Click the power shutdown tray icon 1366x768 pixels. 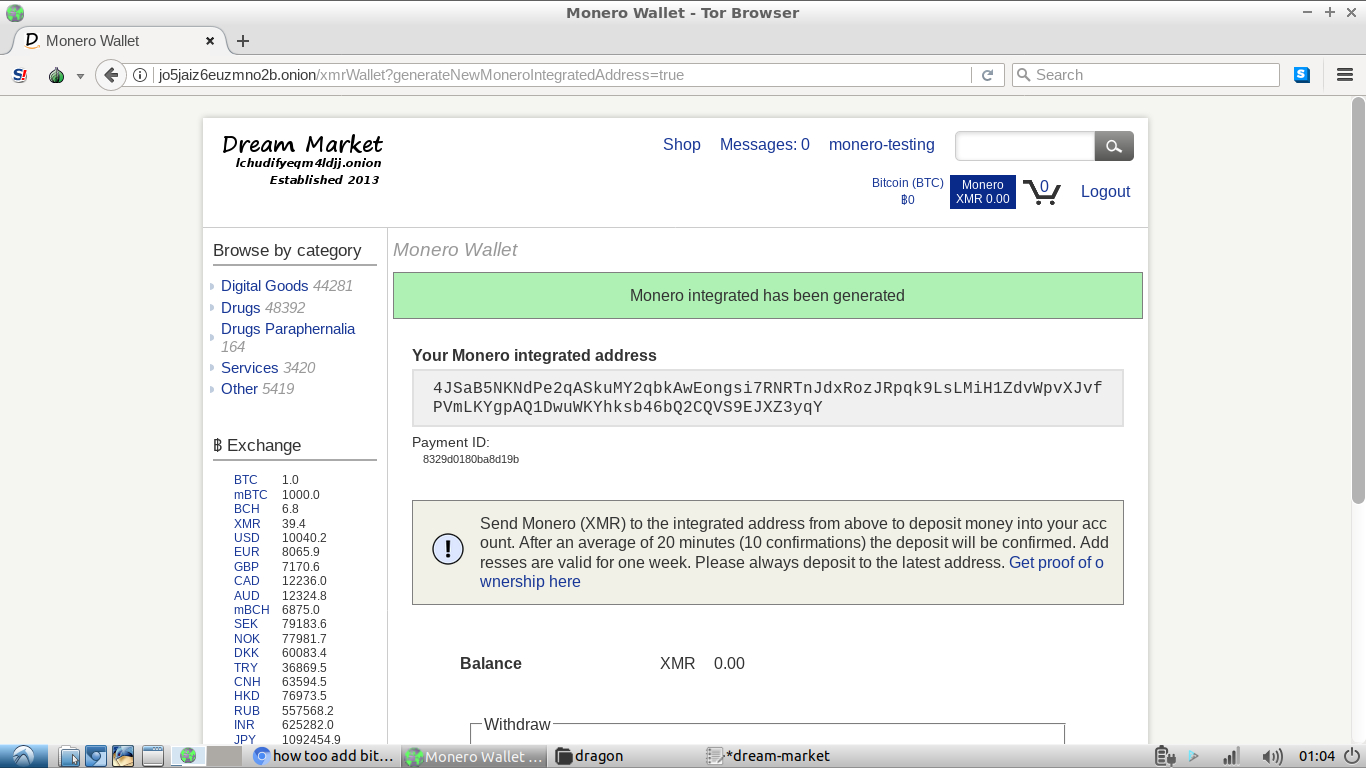(x=1352, y=756)
